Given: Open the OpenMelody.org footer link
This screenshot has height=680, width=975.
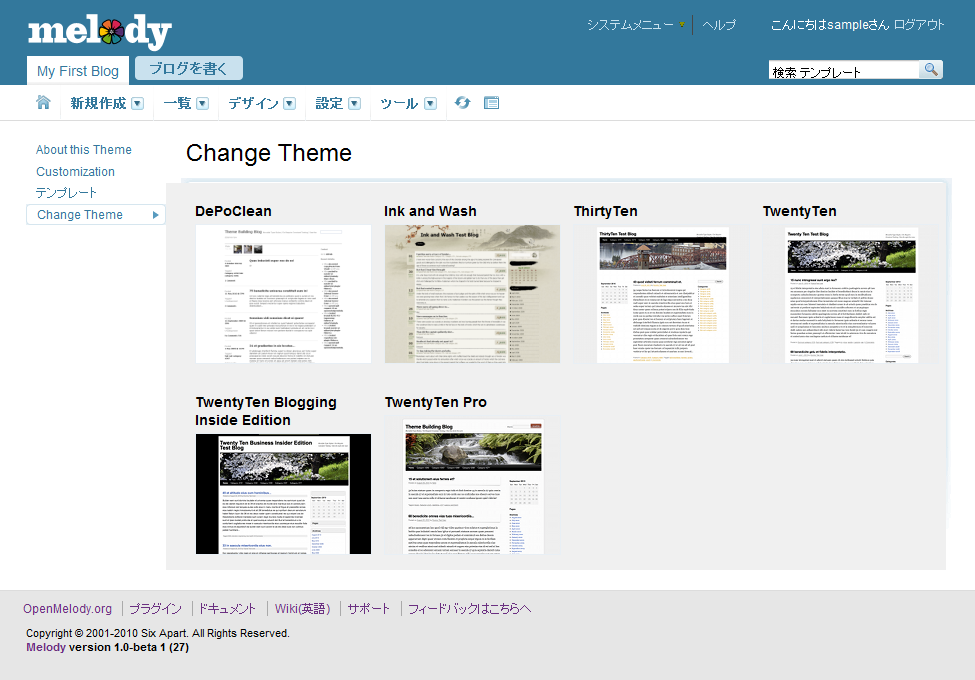Looking at the screenshot, I should click(x=68, y=609).
